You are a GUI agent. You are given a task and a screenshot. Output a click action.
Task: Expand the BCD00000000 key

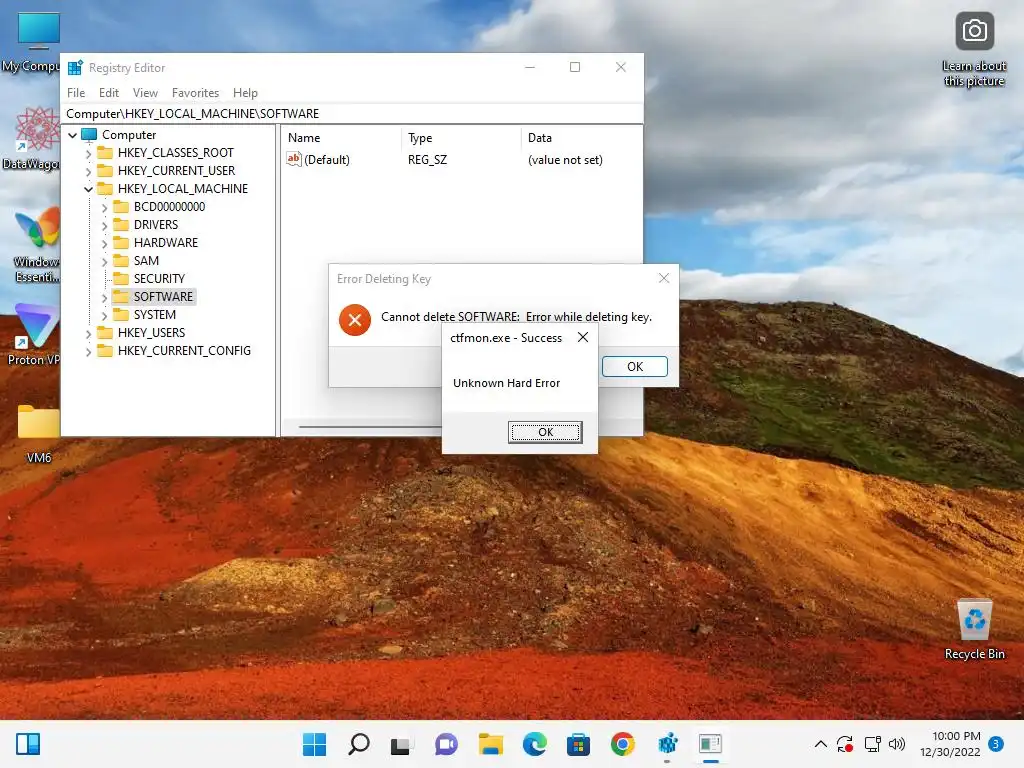click(x=104, y=207)
